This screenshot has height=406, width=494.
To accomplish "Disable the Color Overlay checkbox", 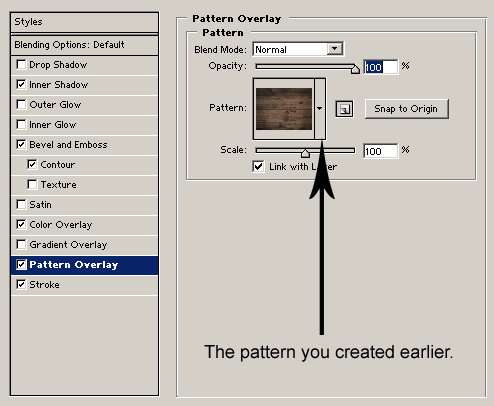I will [x=21, y=224].
